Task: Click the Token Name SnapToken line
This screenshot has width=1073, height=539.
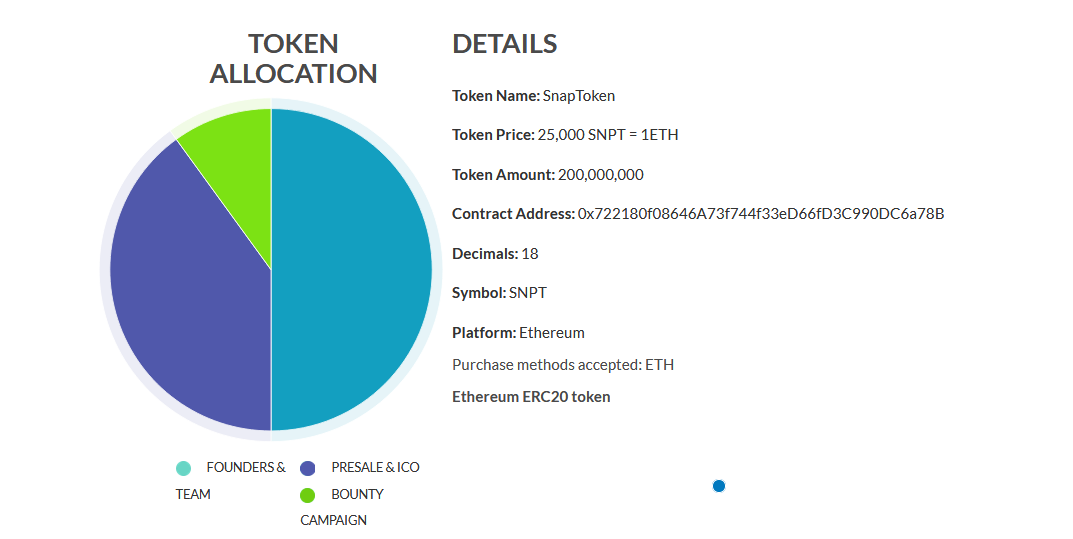Action: click(534, 96)
